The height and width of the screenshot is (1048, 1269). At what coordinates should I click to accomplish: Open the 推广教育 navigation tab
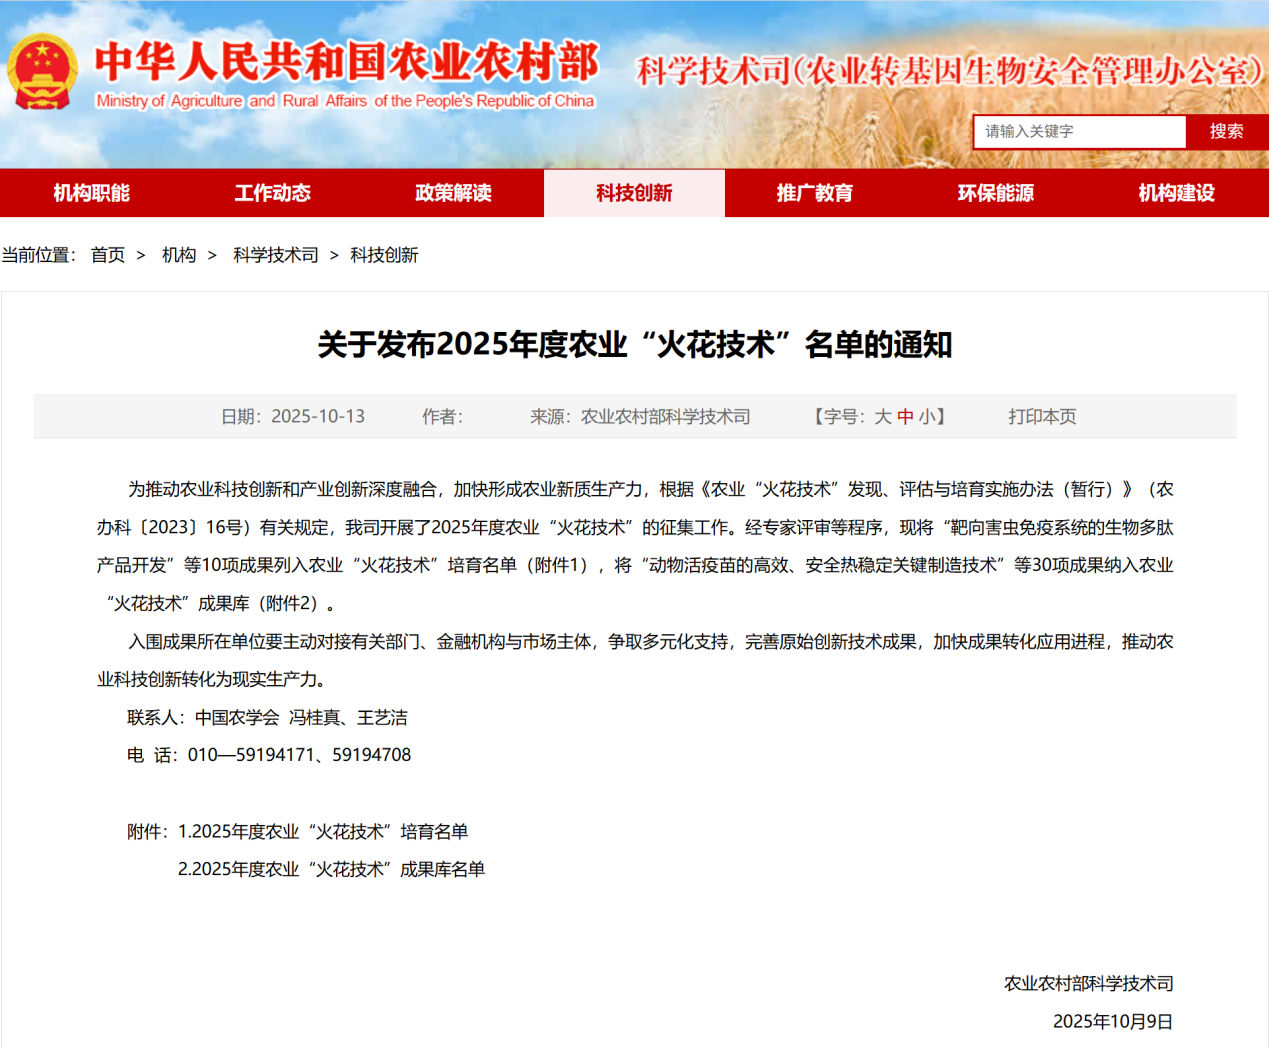815,193
